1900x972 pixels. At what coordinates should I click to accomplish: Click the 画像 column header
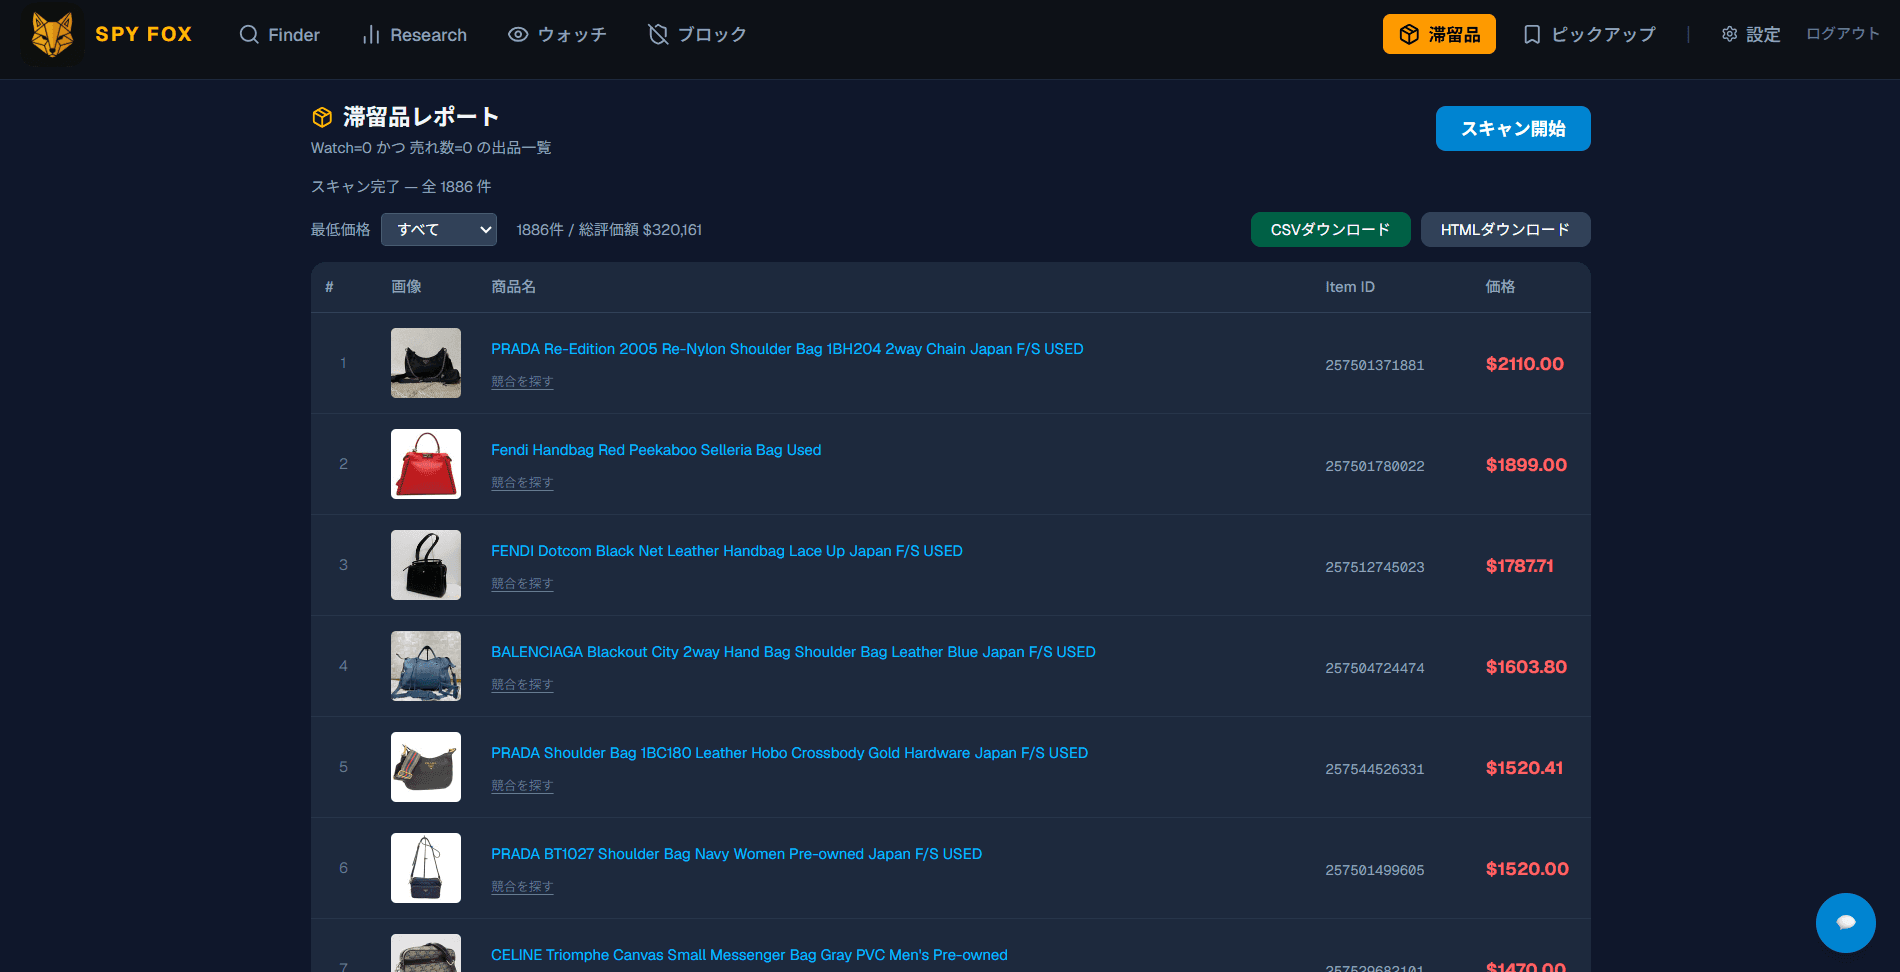(x=406, y=287)
